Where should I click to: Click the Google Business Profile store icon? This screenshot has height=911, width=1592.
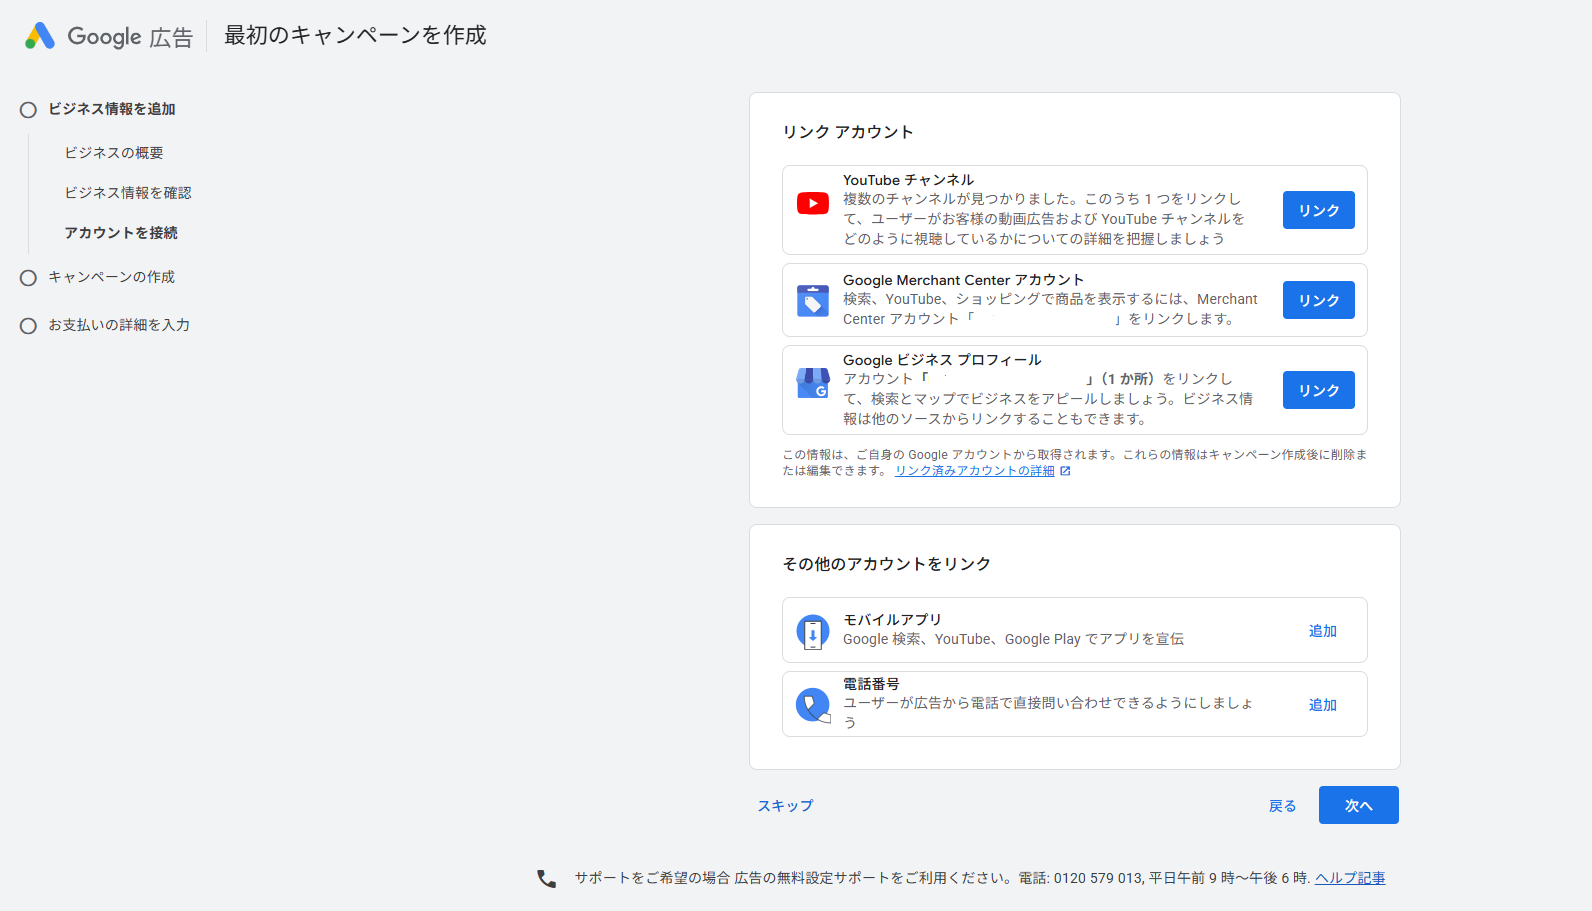coord(813,383)
